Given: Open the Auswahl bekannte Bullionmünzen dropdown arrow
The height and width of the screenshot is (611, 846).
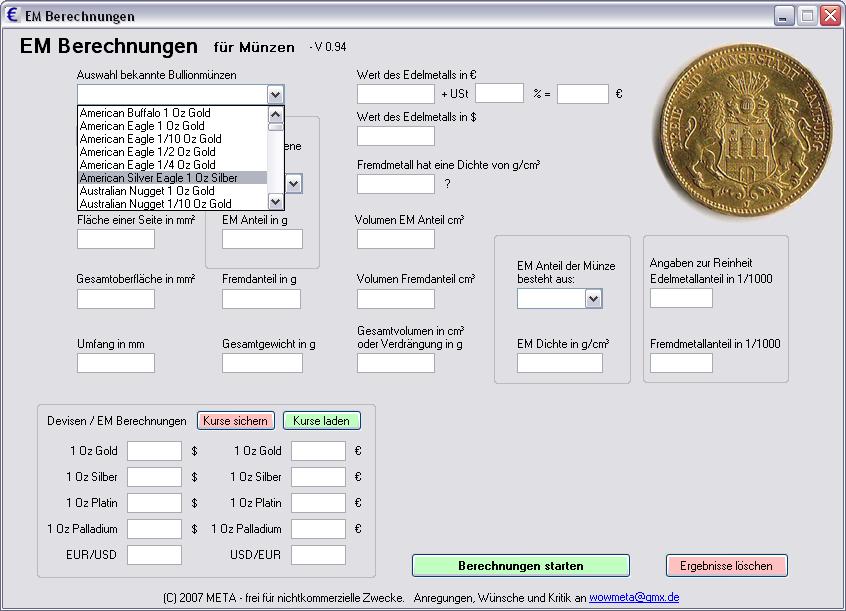Looking at the screenshot, I should coord(275,94).
